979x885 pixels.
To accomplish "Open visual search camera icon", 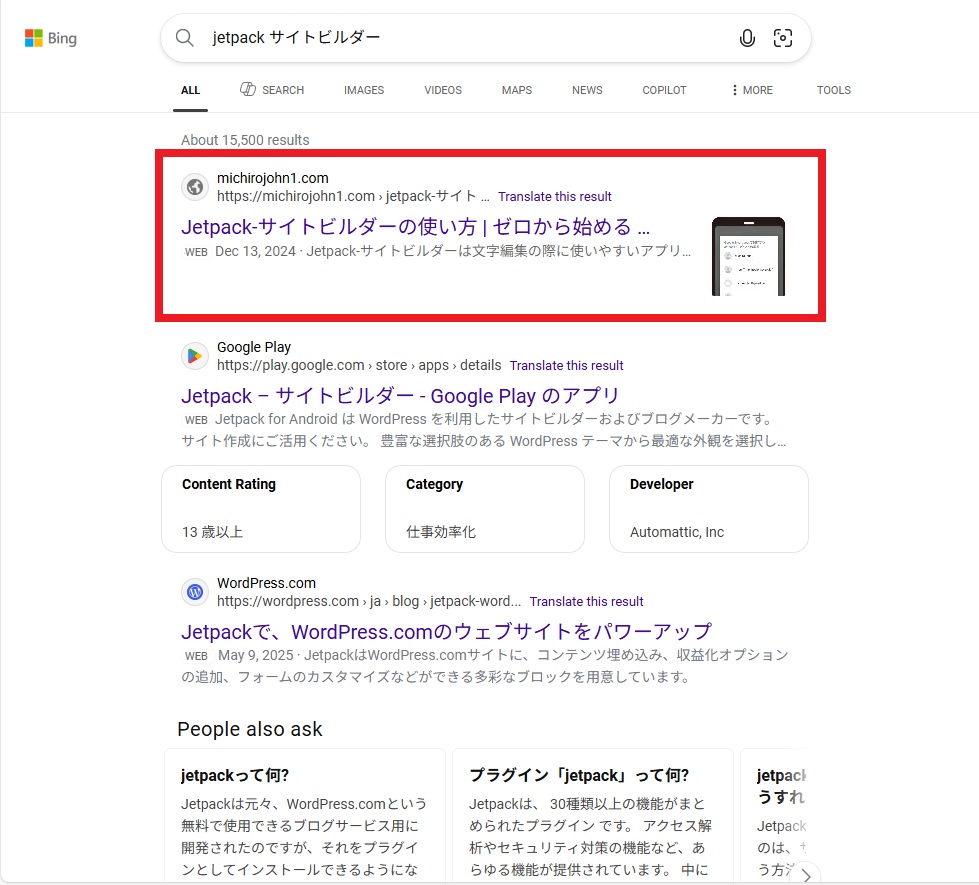I will pos(782,38).
